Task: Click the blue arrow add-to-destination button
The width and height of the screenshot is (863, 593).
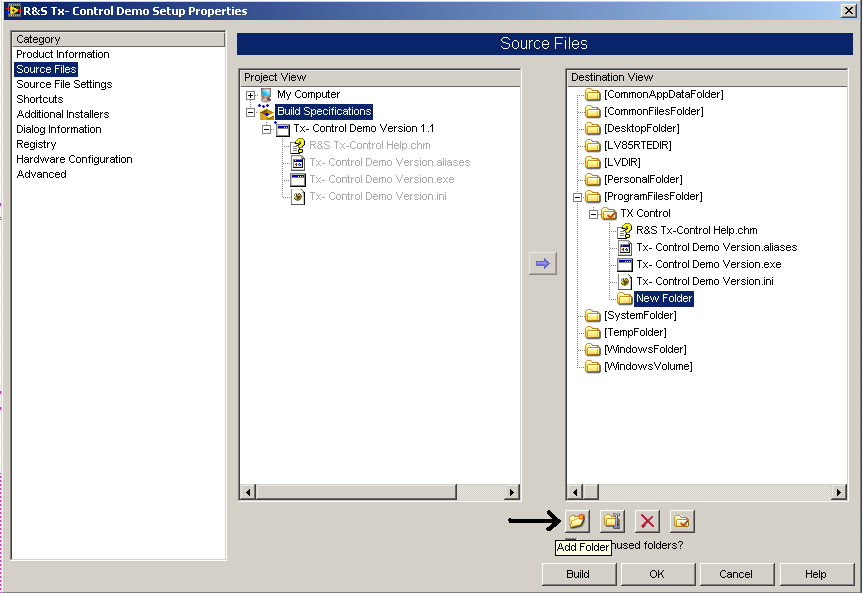Action: tap(543, 264)
